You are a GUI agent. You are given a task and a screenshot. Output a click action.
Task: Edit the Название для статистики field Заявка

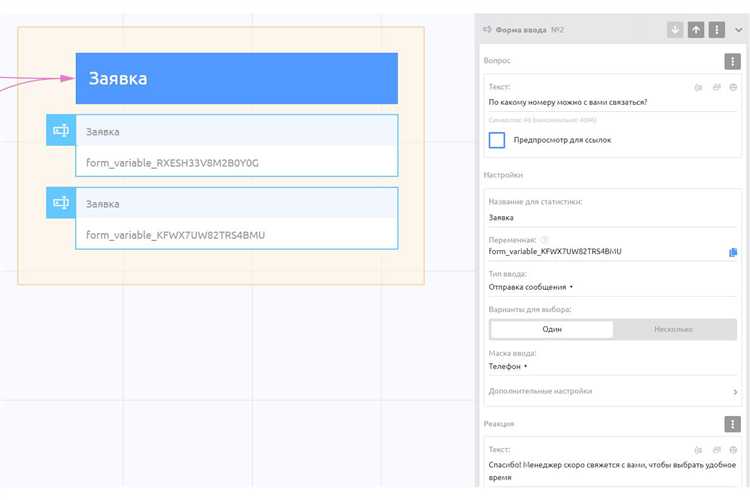point(612,218)
